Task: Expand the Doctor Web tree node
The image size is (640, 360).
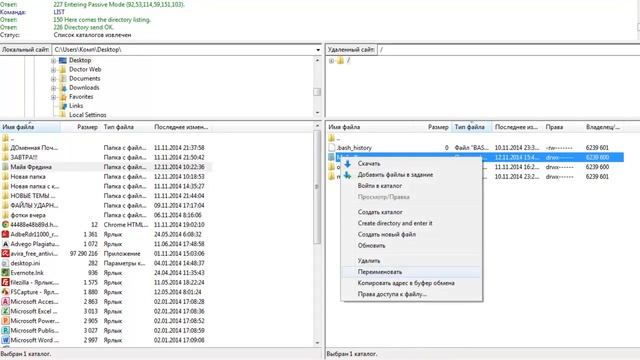Action: coord(53,69)
